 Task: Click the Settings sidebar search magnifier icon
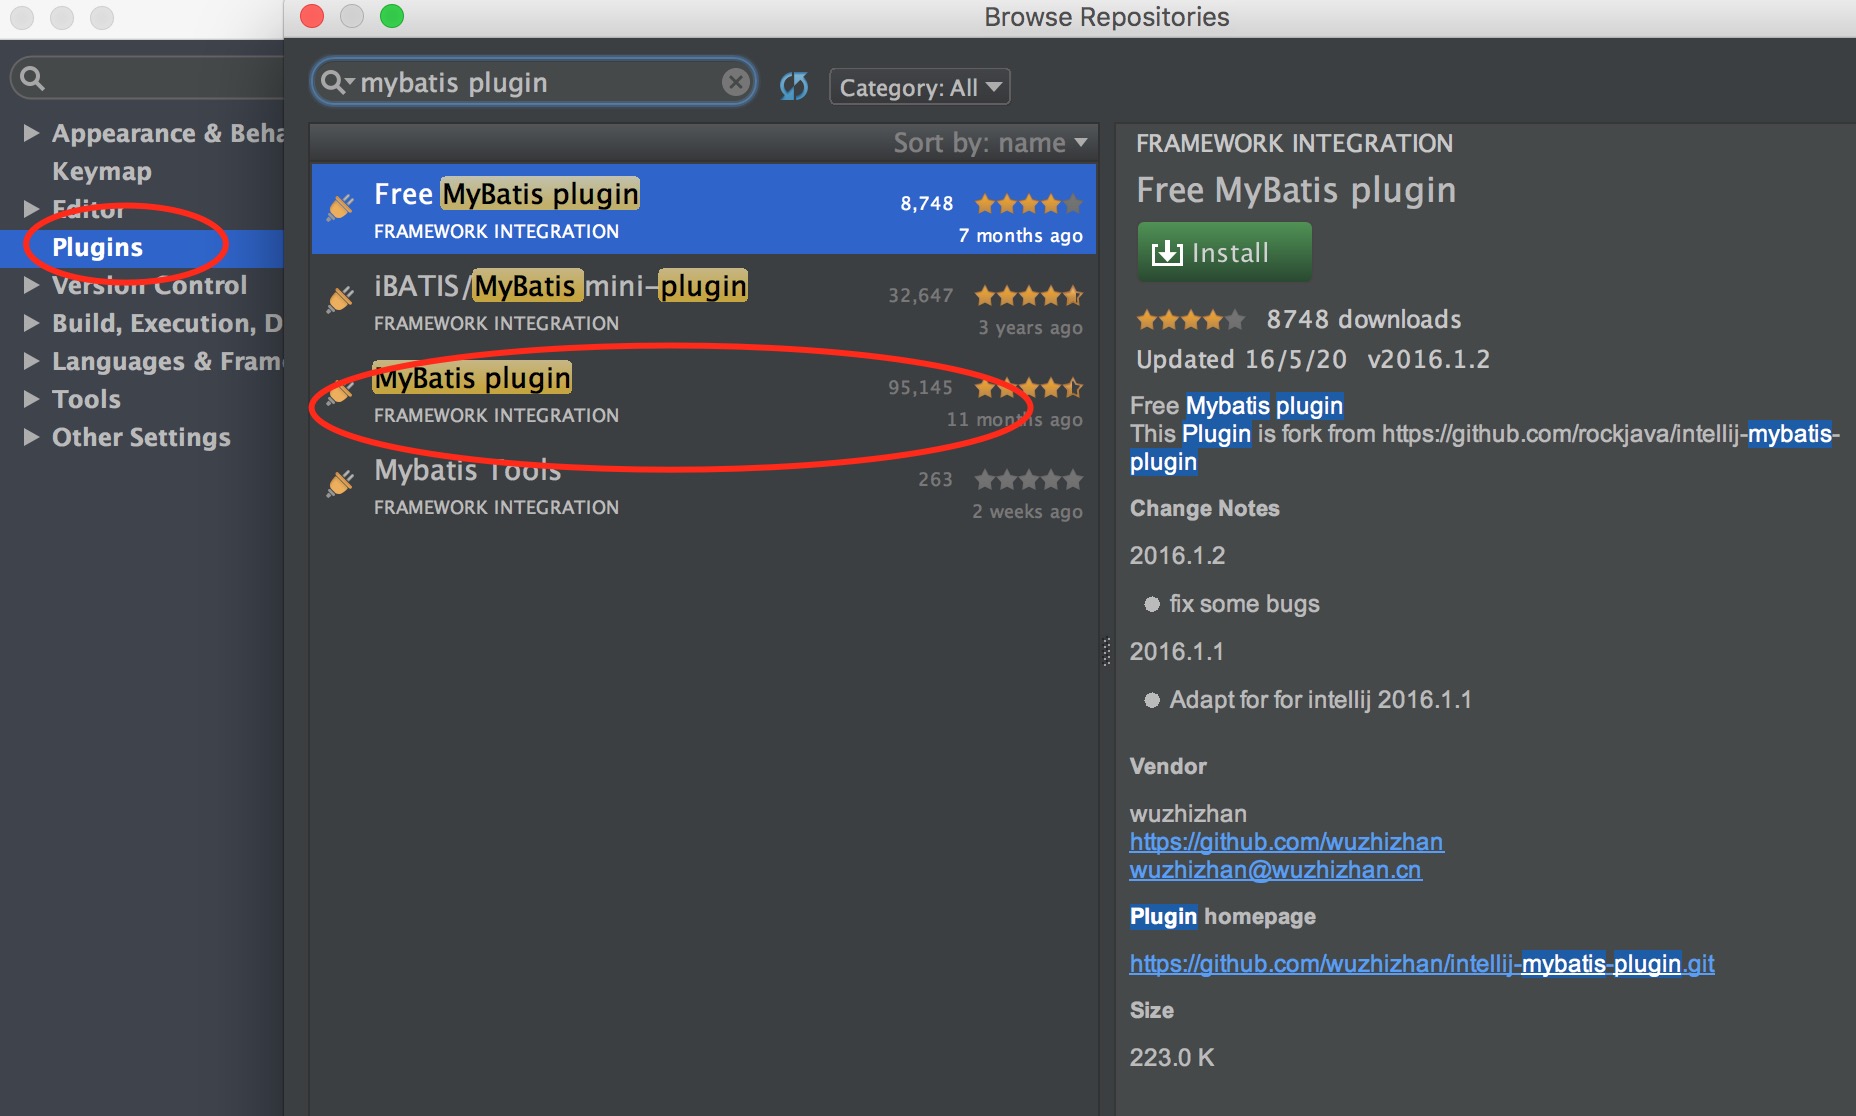tap(32, 78)
